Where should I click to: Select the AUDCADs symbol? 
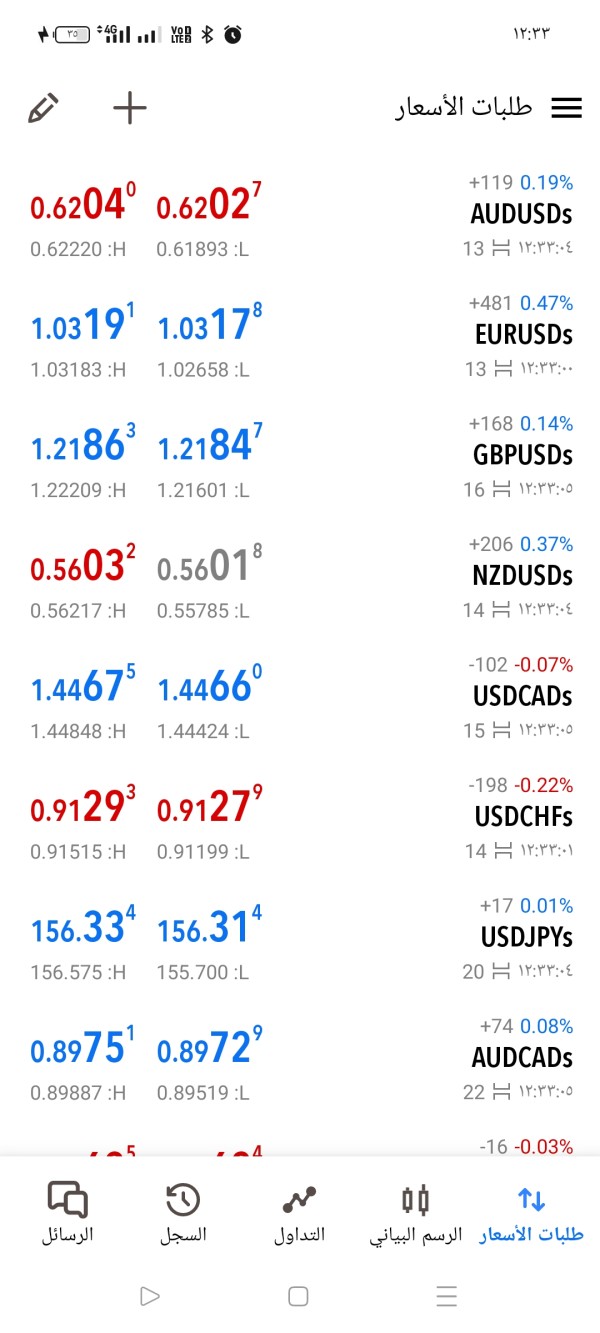point(521,1058)
